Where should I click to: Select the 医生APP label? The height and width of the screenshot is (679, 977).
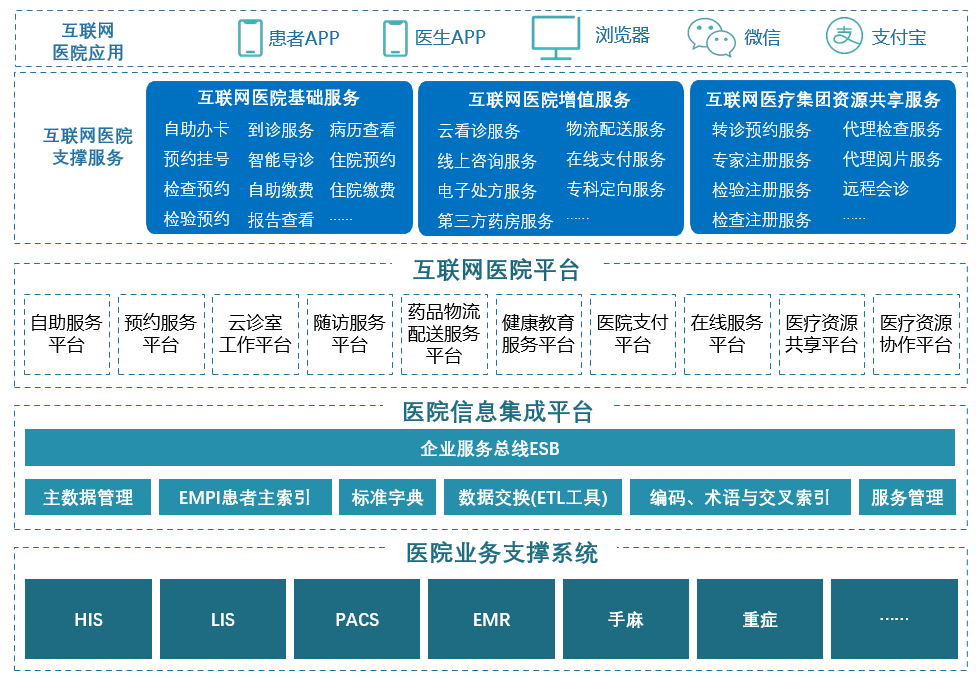click(450, 37)
